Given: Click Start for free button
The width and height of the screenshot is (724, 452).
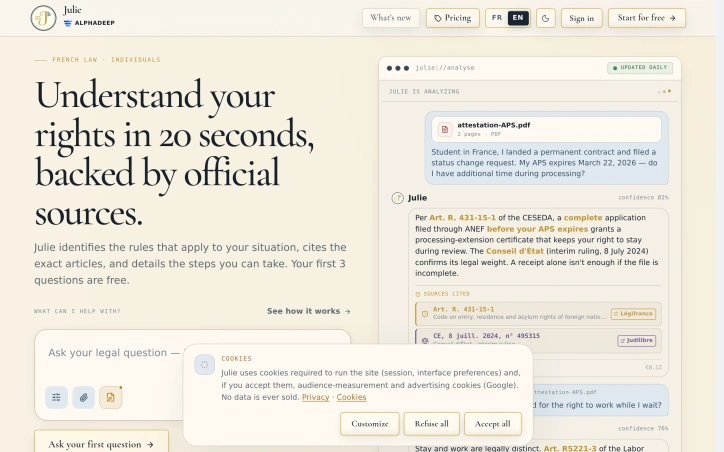Looking at the screenshot, I should tap(646, 18).
